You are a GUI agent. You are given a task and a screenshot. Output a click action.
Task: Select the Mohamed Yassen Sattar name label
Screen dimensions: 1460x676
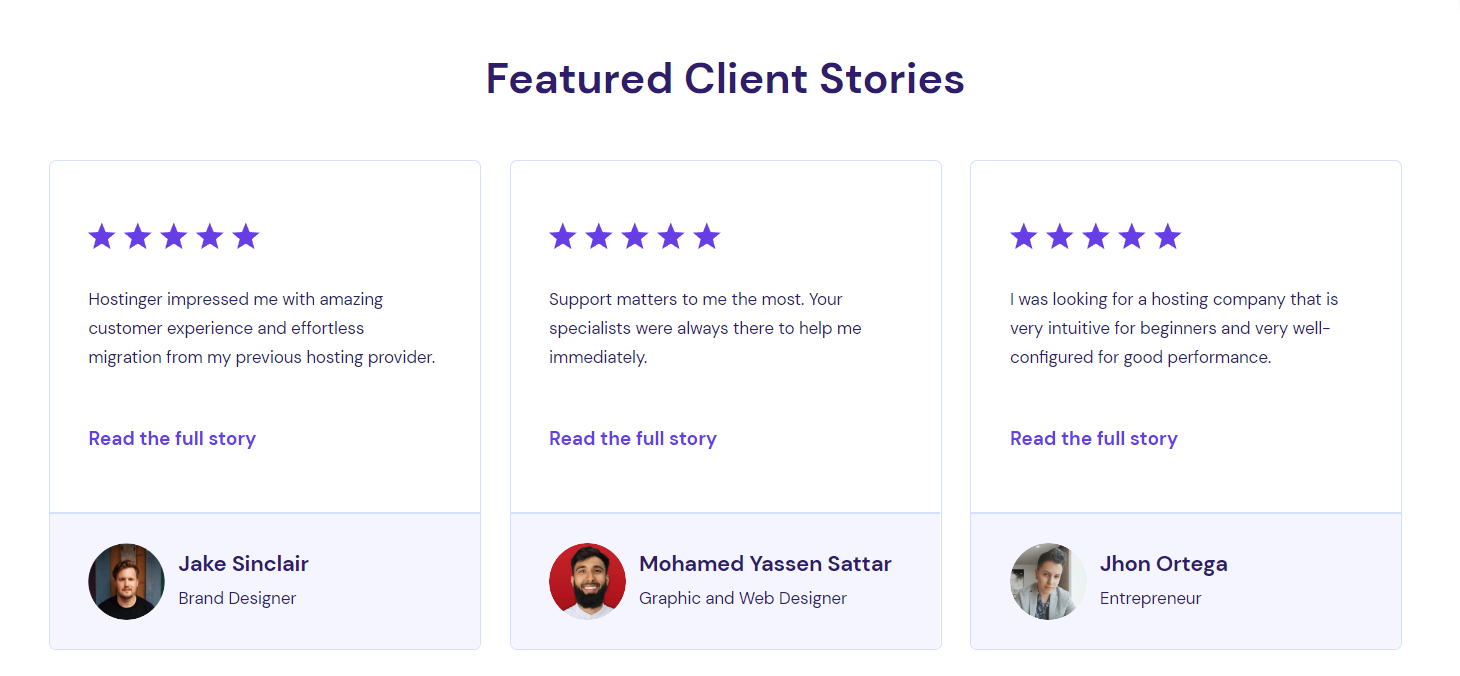765,563
